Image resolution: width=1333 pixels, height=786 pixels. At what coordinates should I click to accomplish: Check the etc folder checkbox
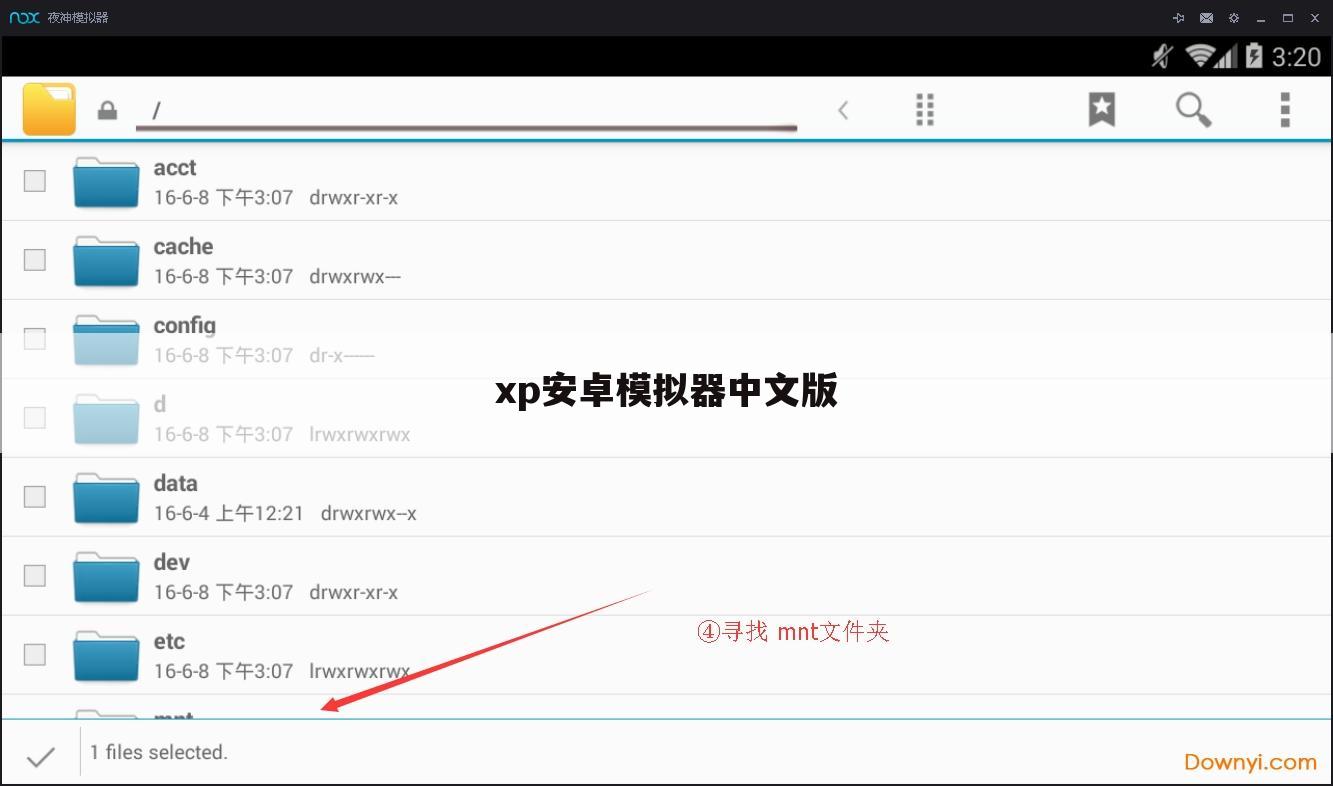tap(35, 655)
